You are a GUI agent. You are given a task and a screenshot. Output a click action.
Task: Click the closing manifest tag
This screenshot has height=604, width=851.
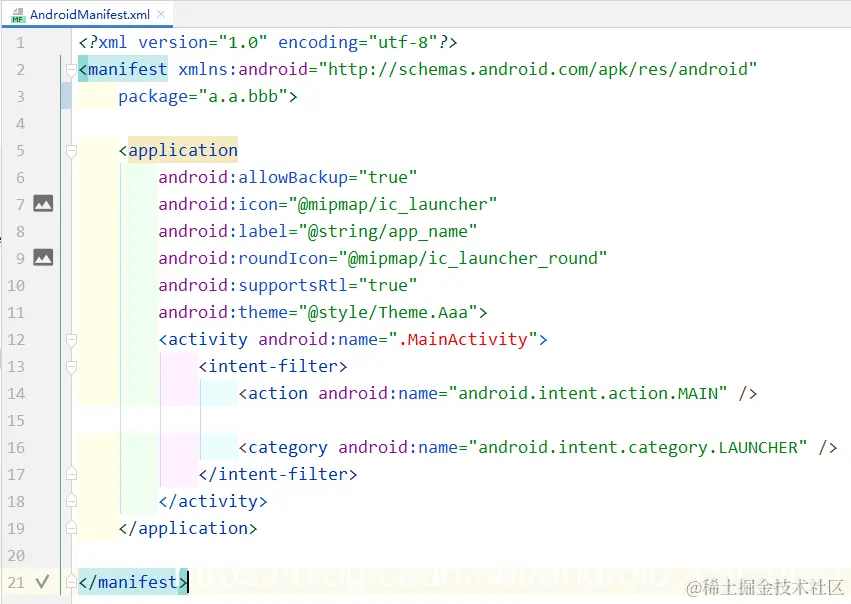click(x=133, y=582)
